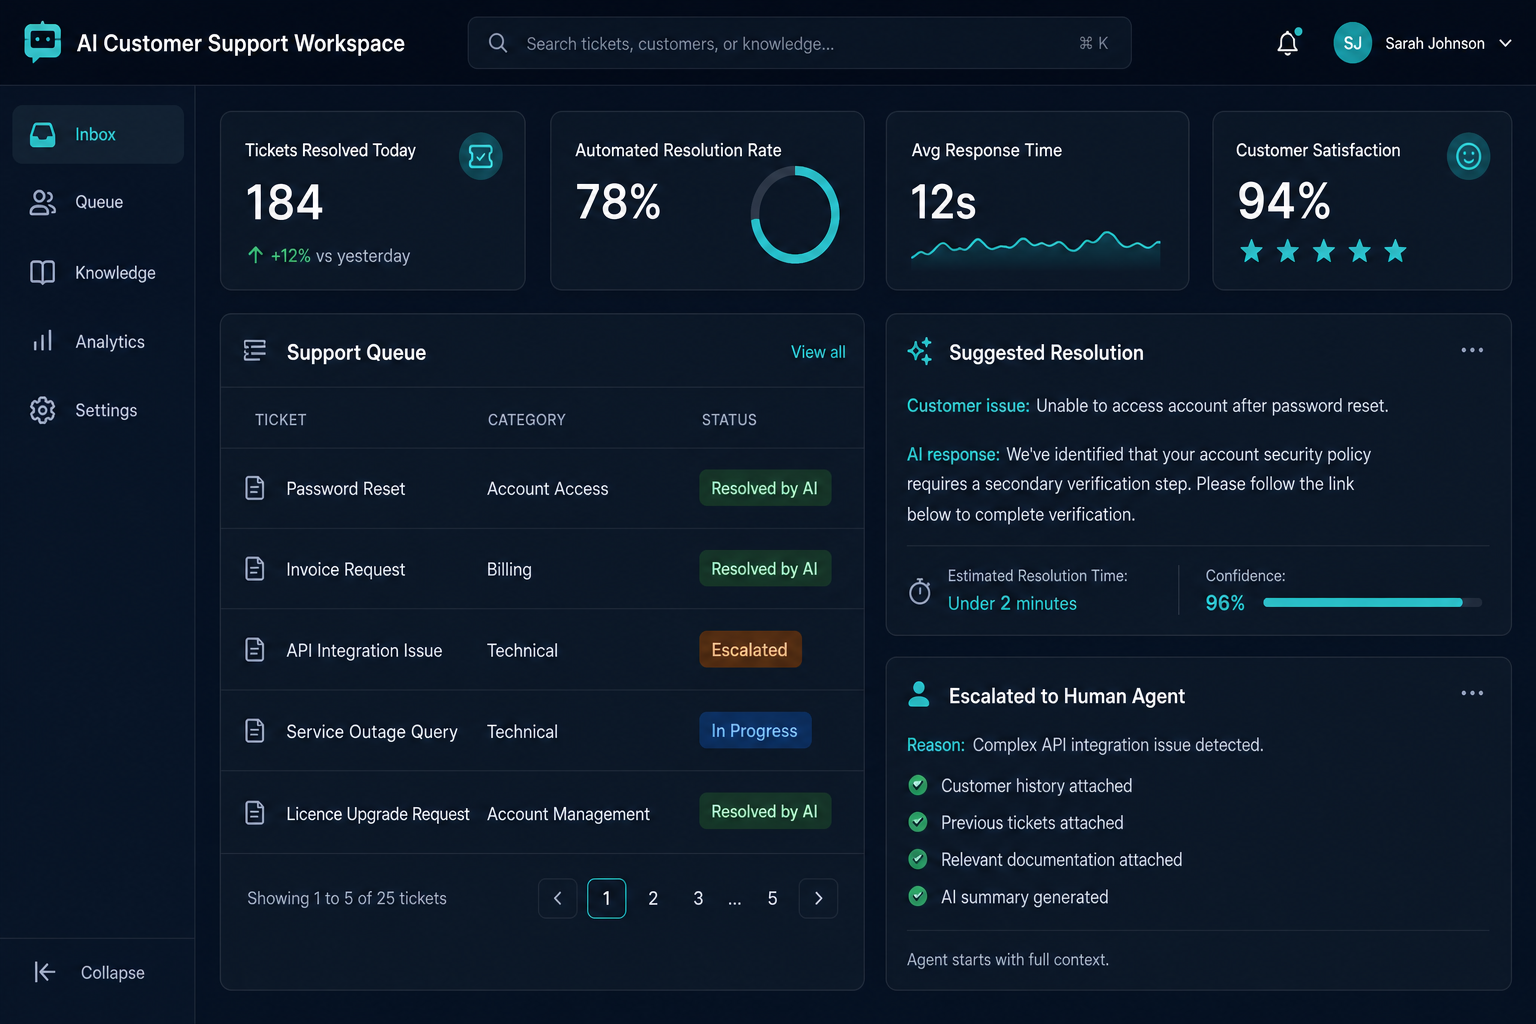Open Escalated to Human Agent options menu

[1472, 693]
